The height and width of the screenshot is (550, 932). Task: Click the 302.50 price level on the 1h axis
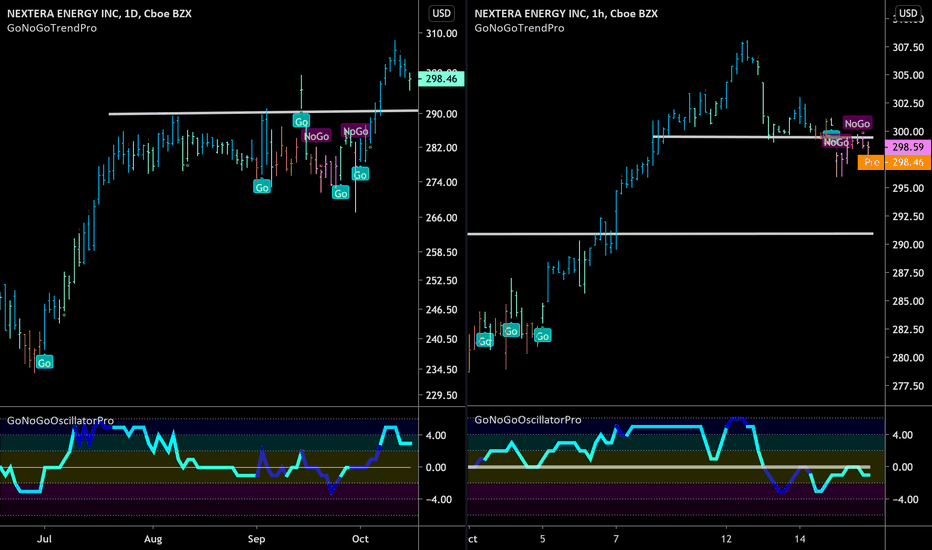pos(908,103)
